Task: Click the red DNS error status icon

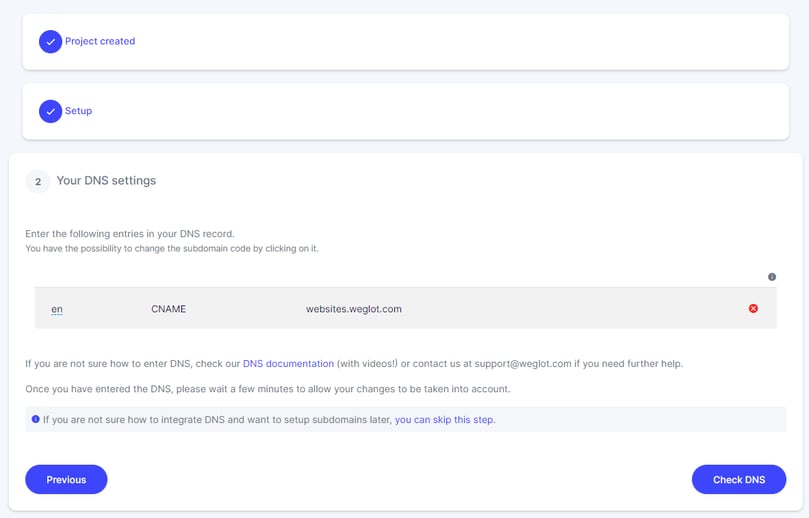Action: 753,308
